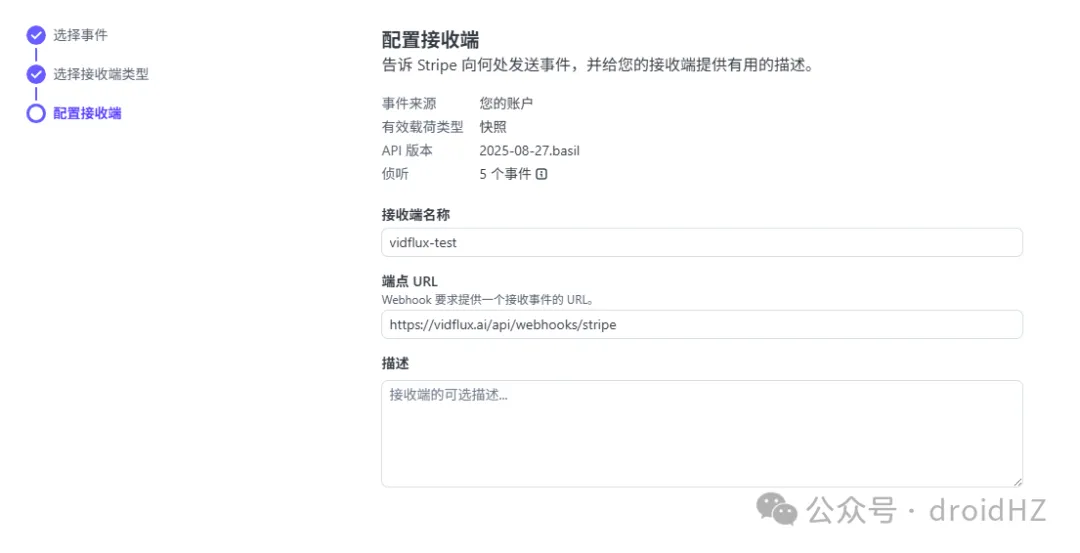Click the checkmark icon beside 选择事件
1080x553 pixels.
[x=36, y=35]
